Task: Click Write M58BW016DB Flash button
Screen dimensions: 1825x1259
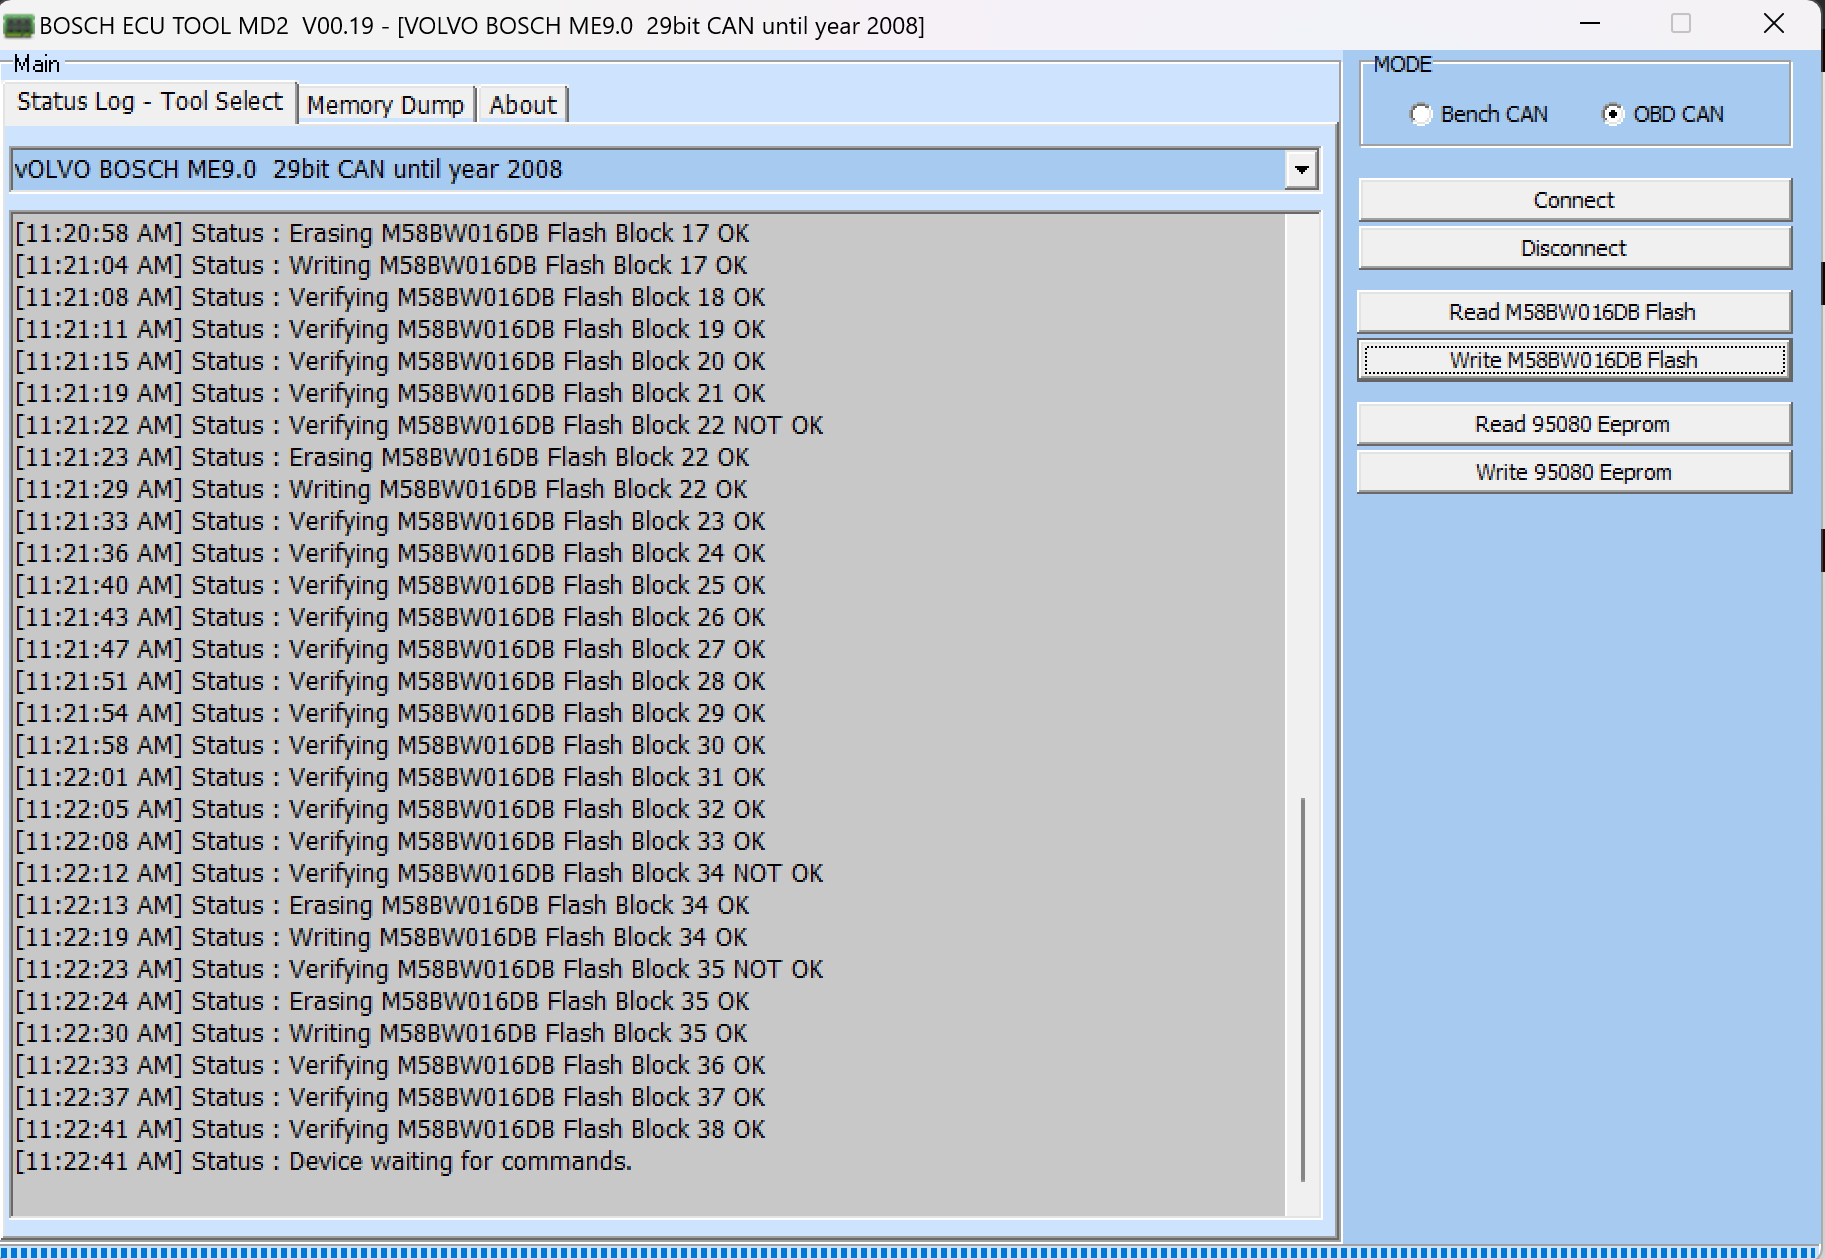Action: (1574, 360)
